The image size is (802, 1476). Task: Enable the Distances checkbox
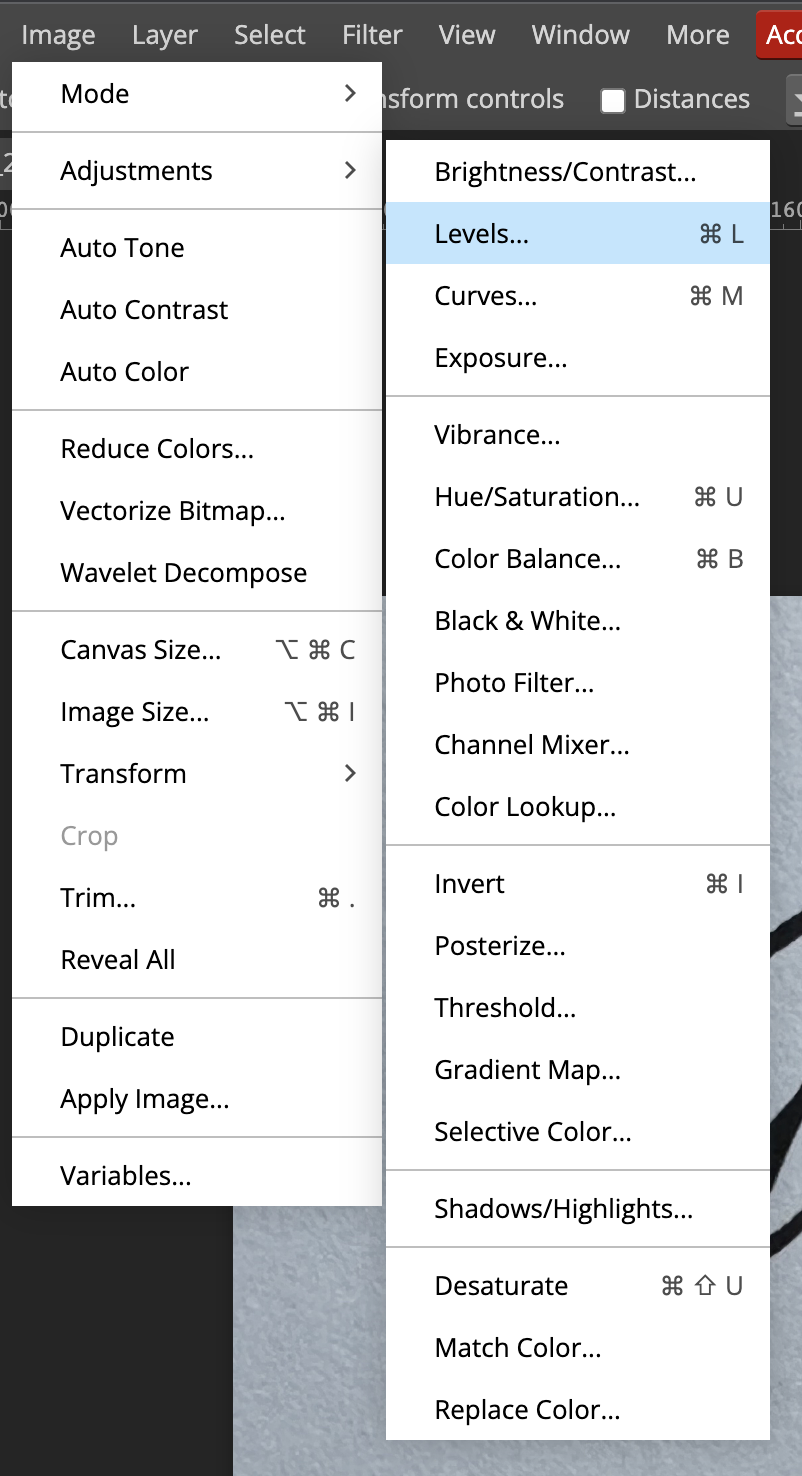pos(613,100)
